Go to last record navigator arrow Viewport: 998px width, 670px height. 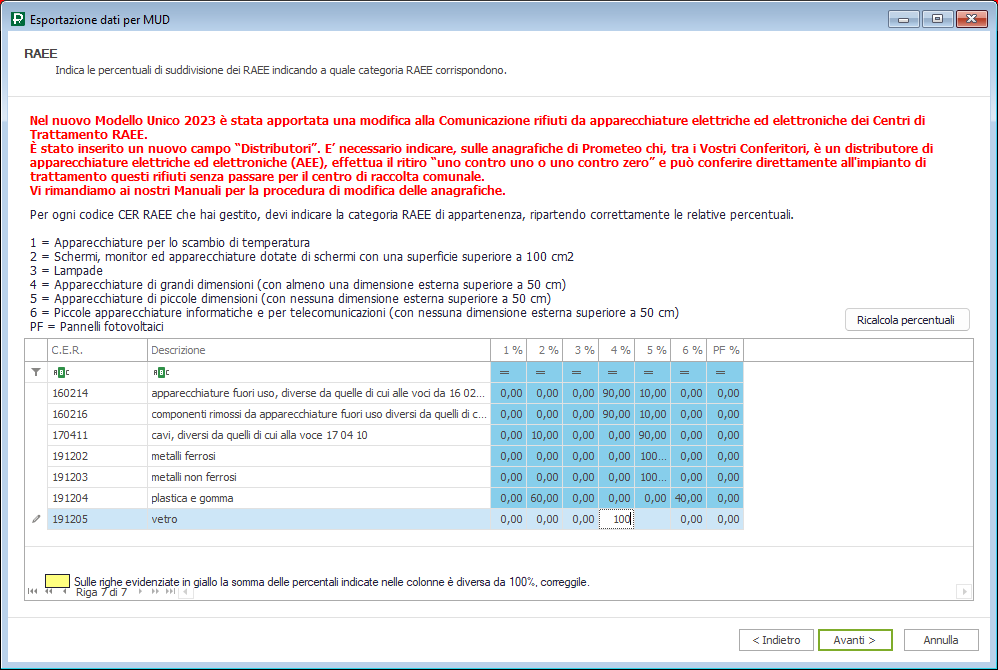coord(170,592)
